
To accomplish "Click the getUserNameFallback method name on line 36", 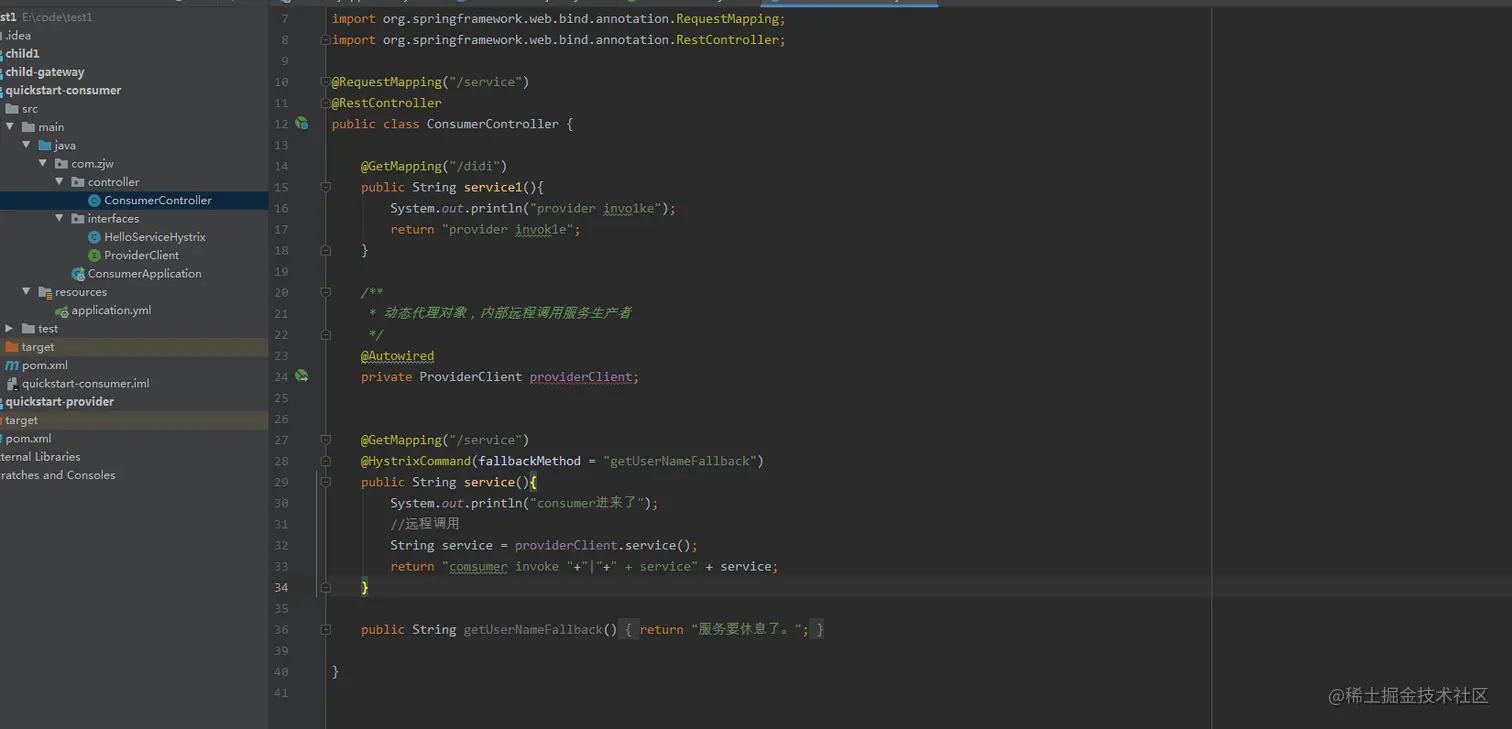I will [x=534, y=629].
